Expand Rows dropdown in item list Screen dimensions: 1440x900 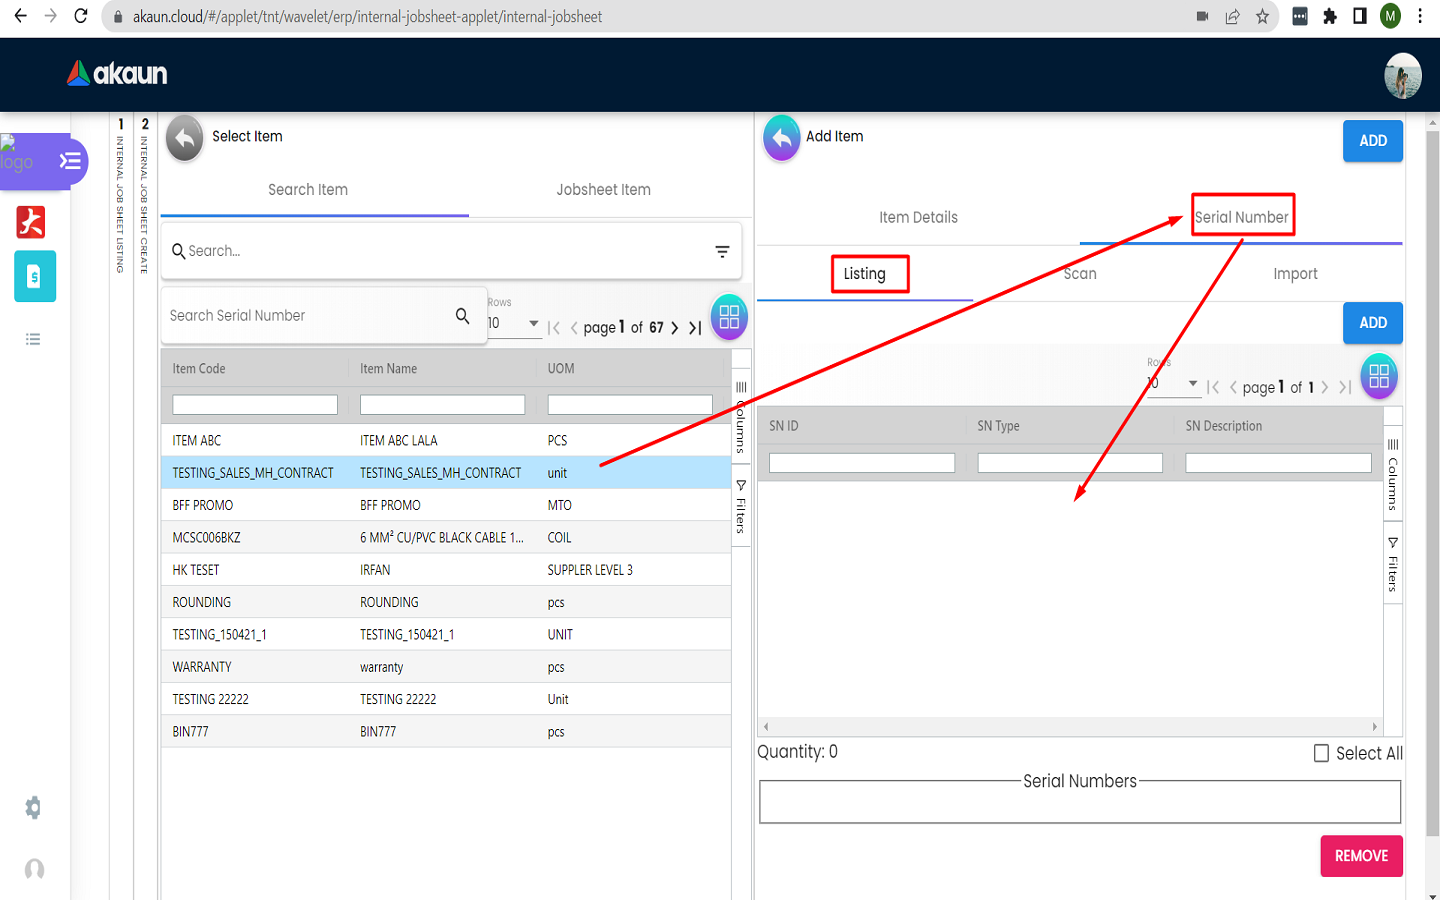coord(533,323)
